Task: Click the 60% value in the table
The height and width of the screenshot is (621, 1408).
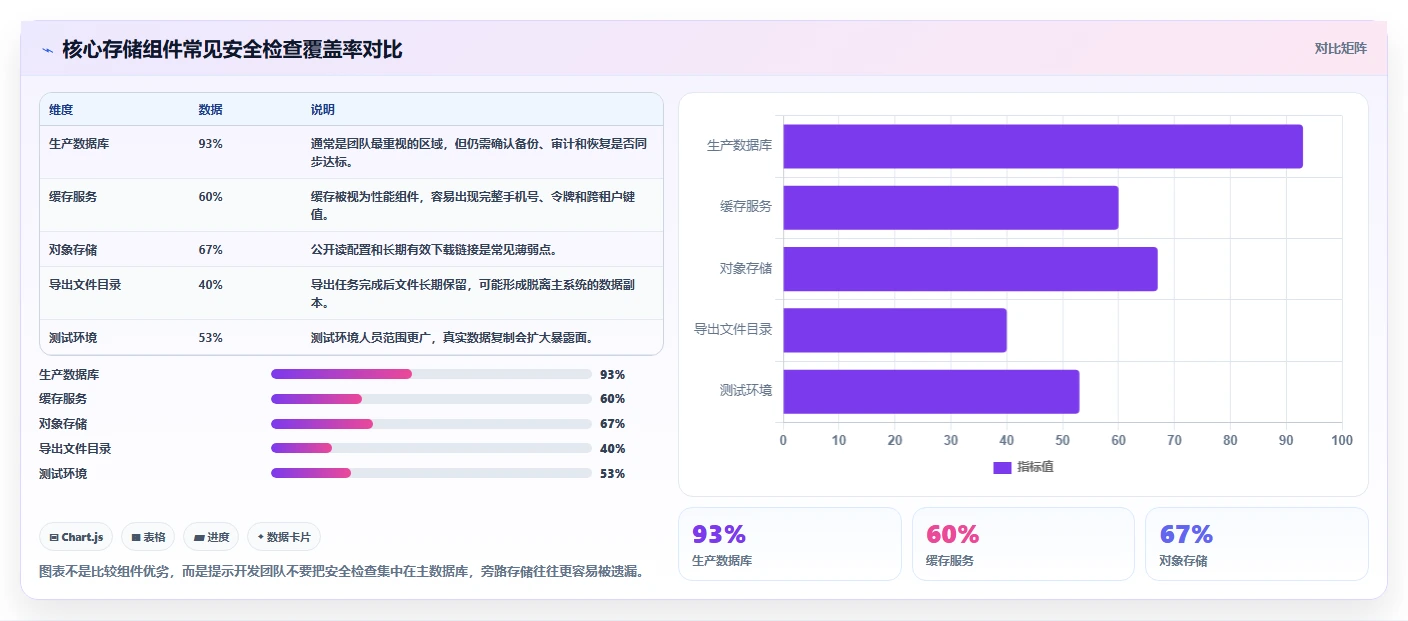Action: [211, 196]
